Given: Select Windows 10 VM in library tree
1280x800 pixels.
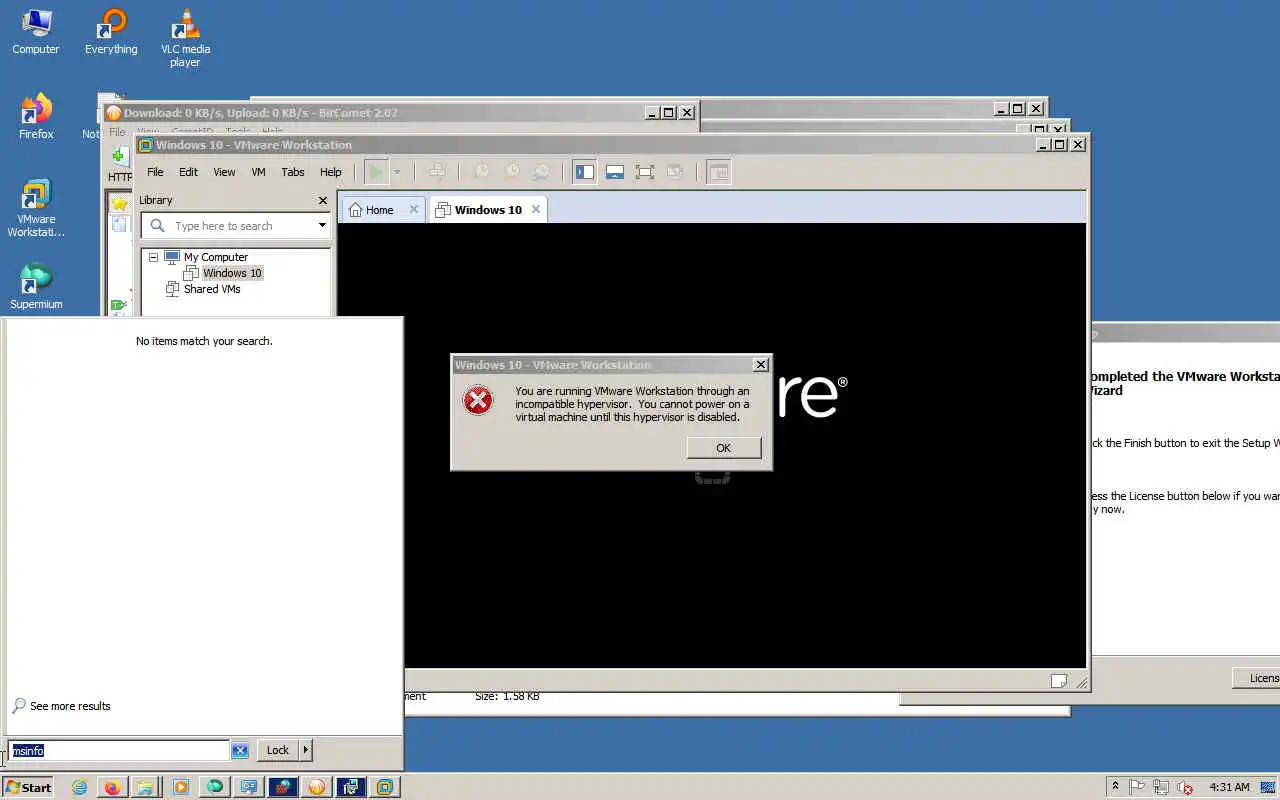Looking at the screenshot, I should [x=232, y=273].
